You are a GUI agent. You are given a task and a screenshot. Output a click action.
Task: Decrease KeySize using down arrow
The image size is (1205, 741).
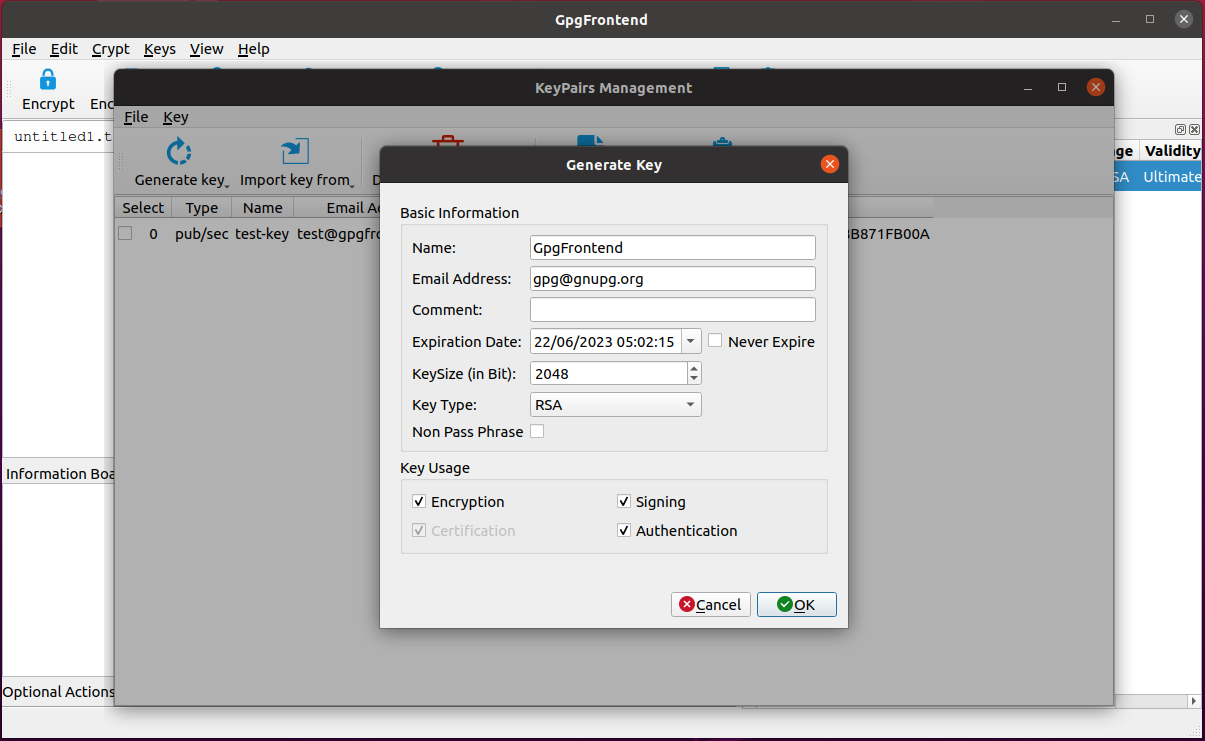694,379
